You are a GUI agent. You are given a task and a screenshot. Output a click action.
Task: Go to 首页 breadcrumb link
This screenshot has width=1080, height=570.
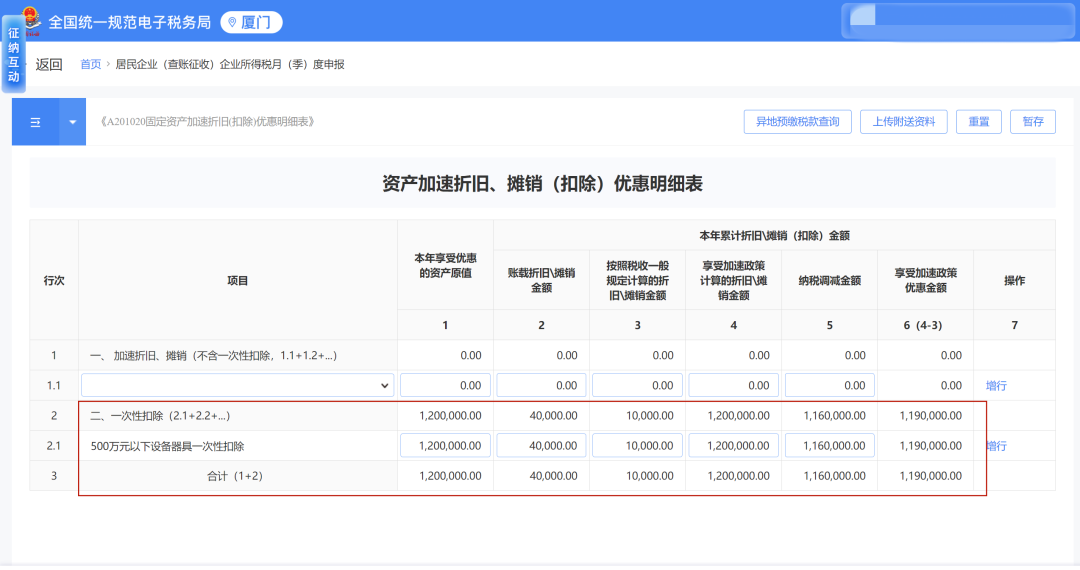(x=90, y=65)
